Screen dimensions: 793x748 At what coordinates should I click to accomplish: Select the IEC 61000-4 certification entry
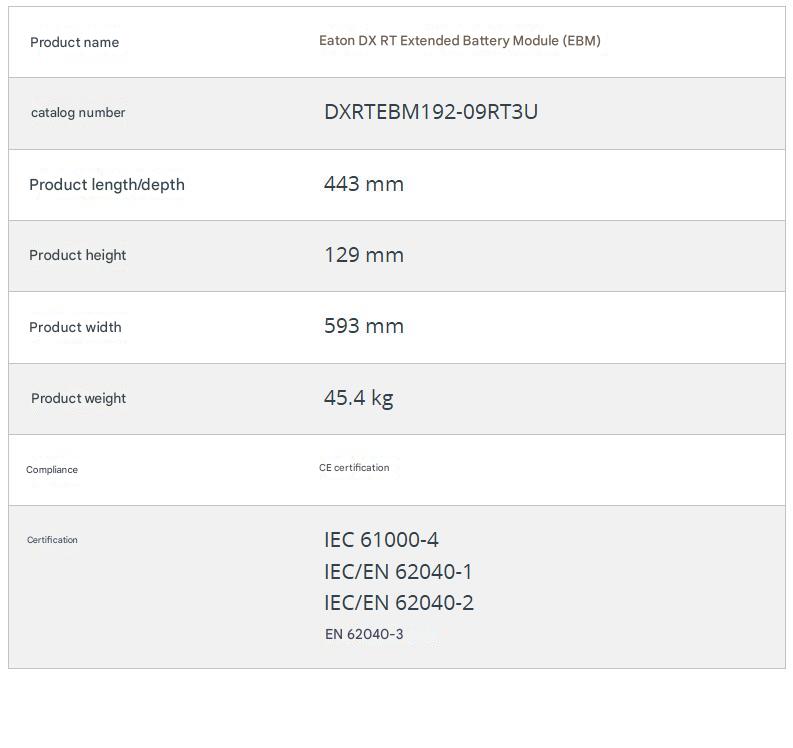point(381,540)
